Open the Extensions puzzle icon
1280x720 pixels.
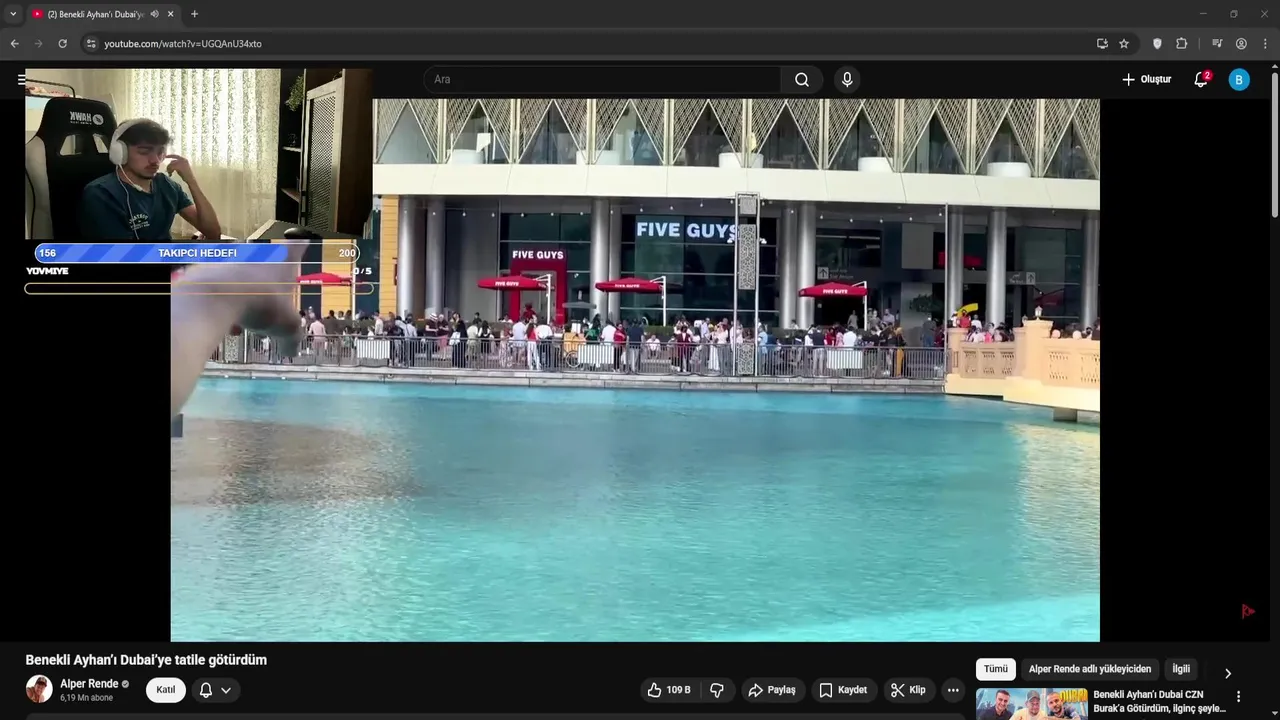[x=1181, y=44]
